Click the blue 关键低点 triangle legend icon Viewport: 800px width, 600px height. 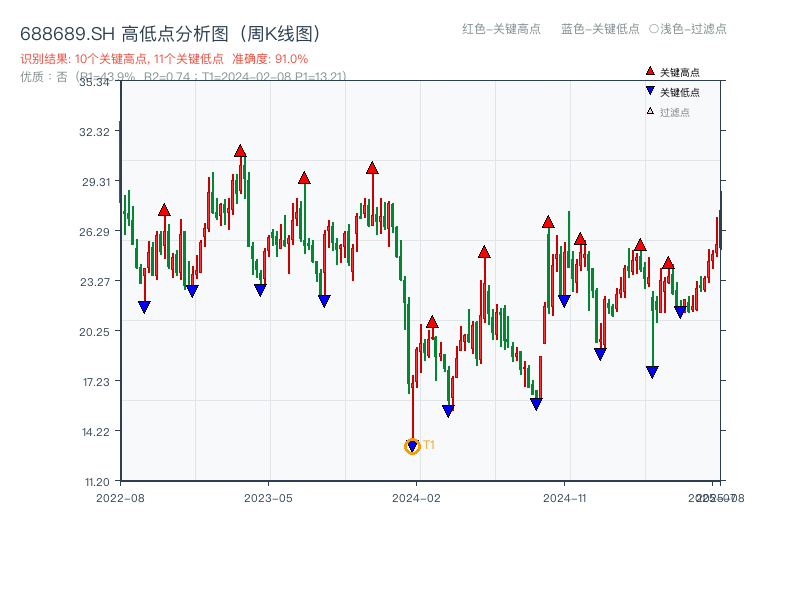650,91
